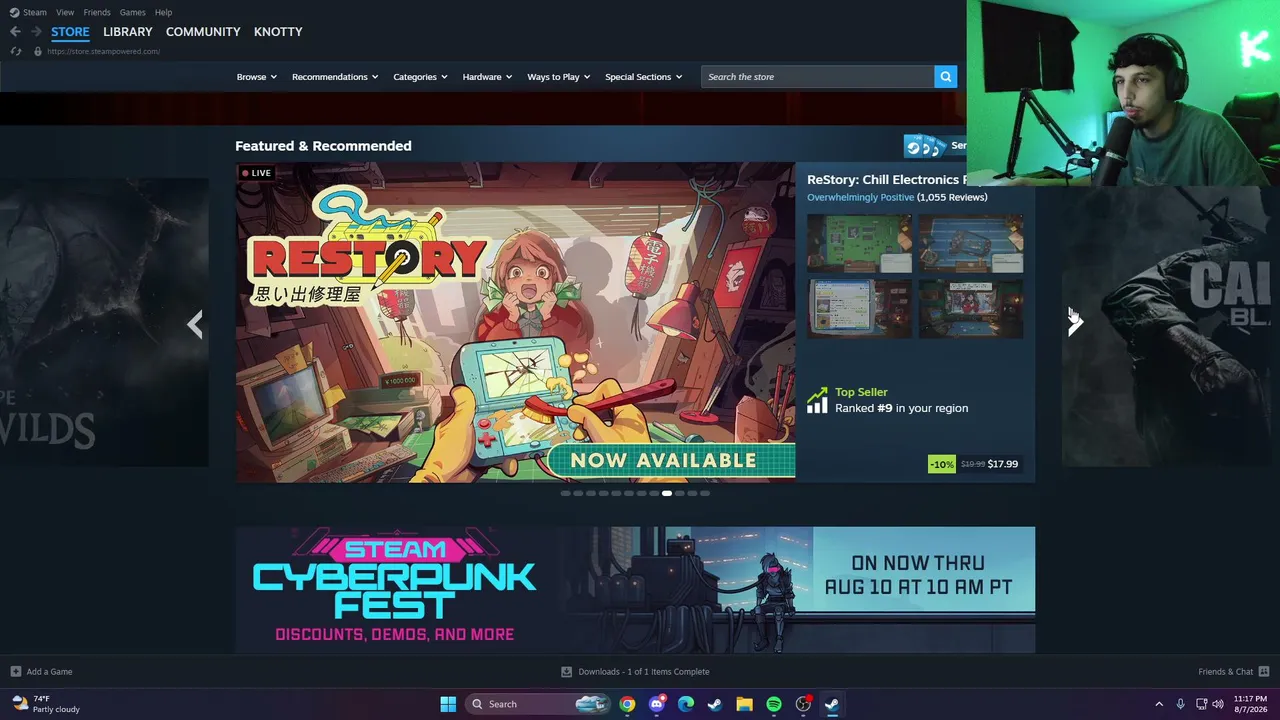Screen dimensions: 1280x720
Task: Submit the store search with the magnifier button
Action: coord(945,77)
